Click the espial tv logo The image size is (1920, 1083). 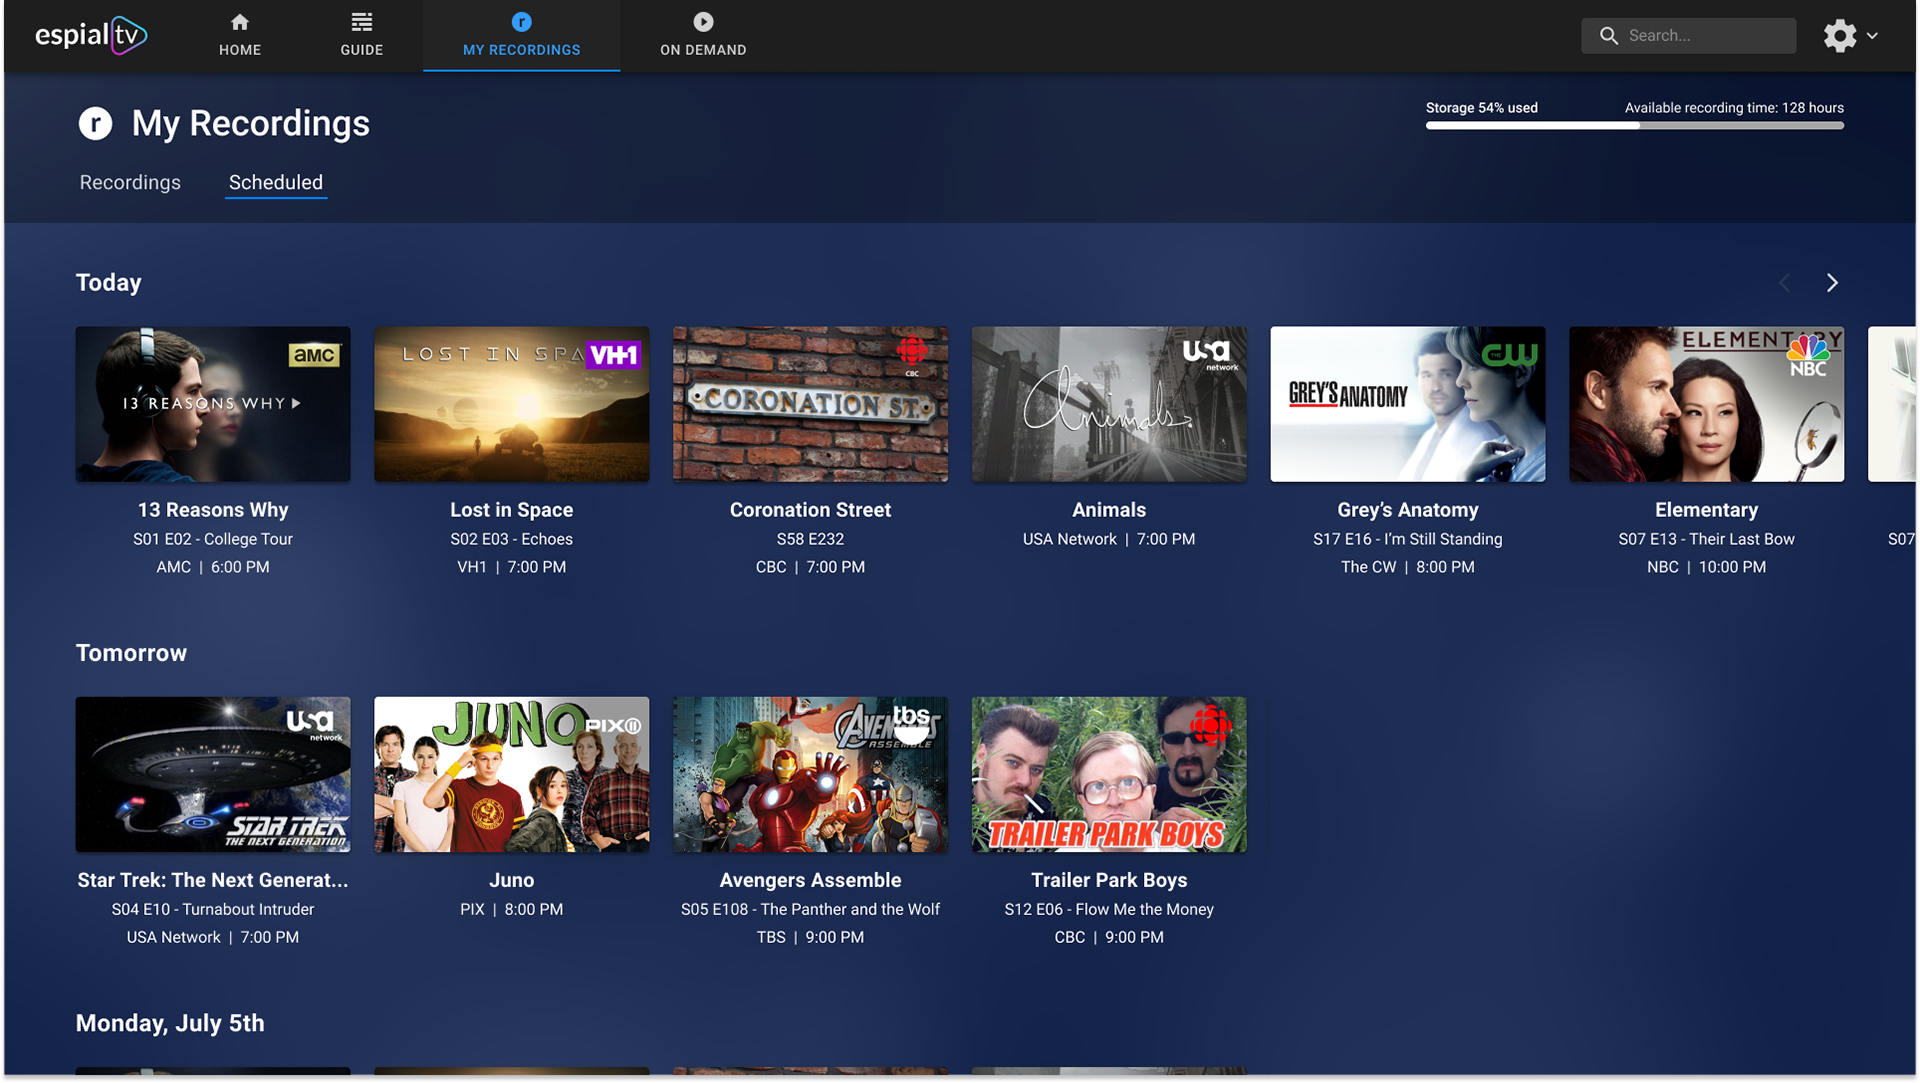click(91, 36)
